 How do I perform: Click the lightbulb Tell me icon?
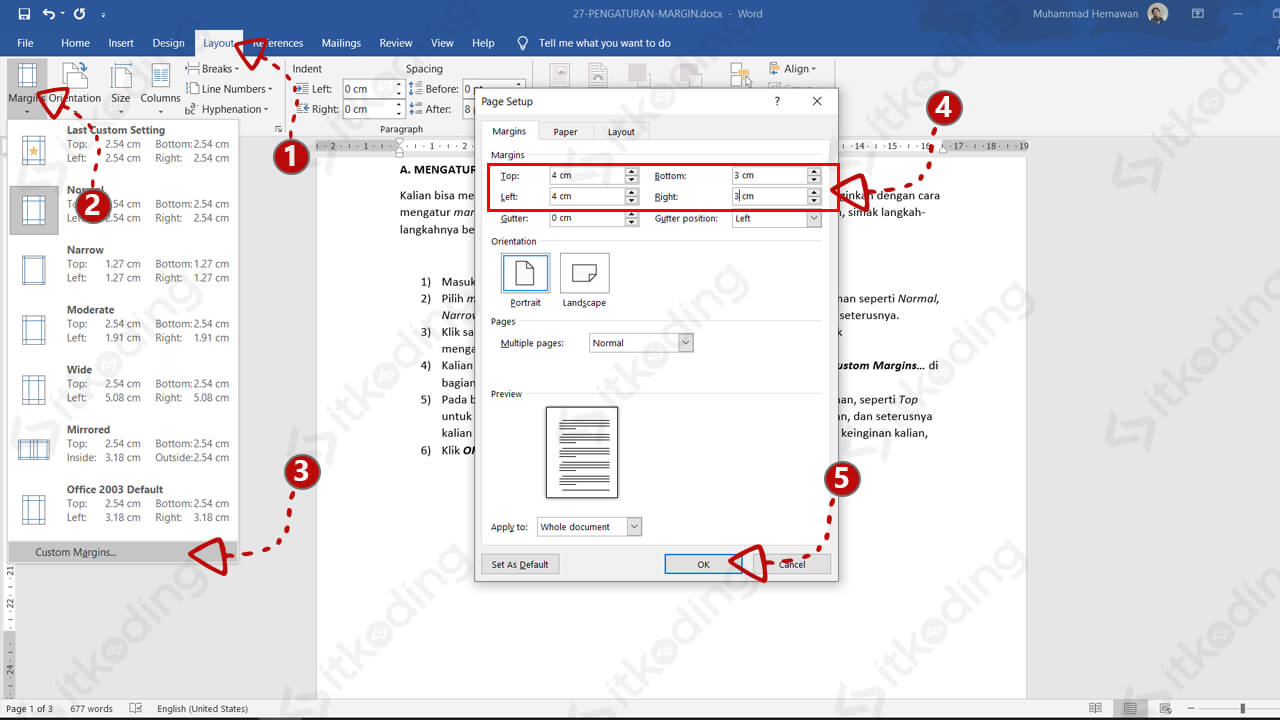[522, 43]
